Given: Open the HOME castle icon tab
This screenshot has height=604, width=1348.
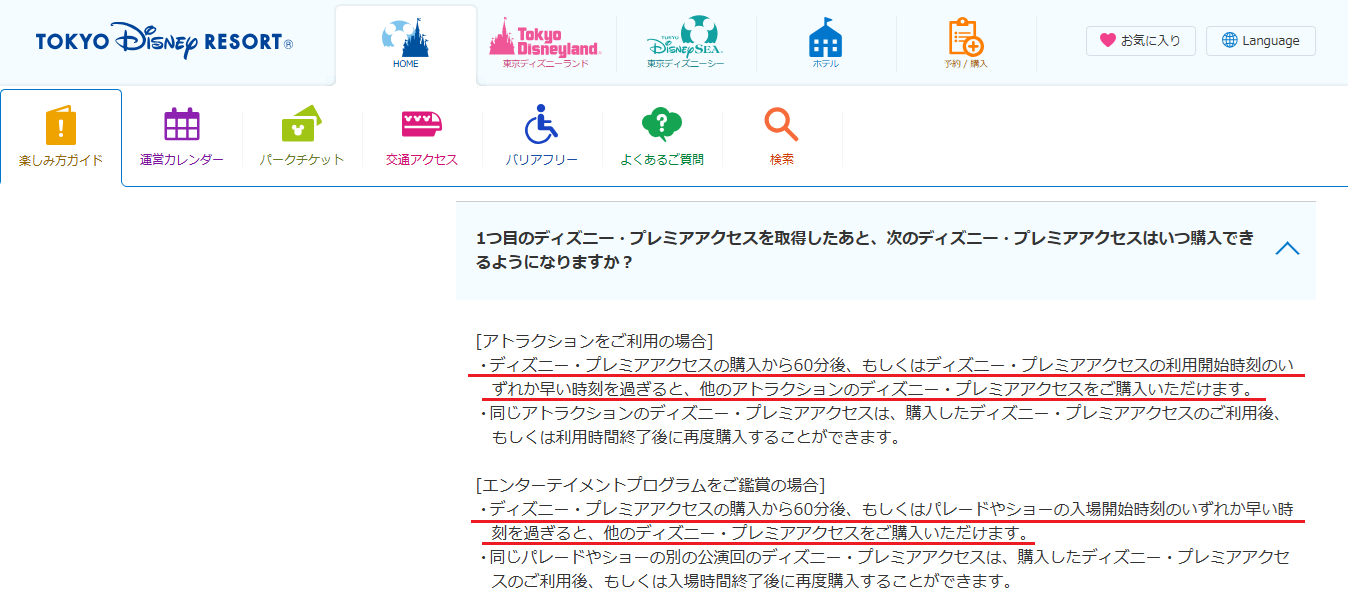Looking at the screenshot, I should (405, 37).
